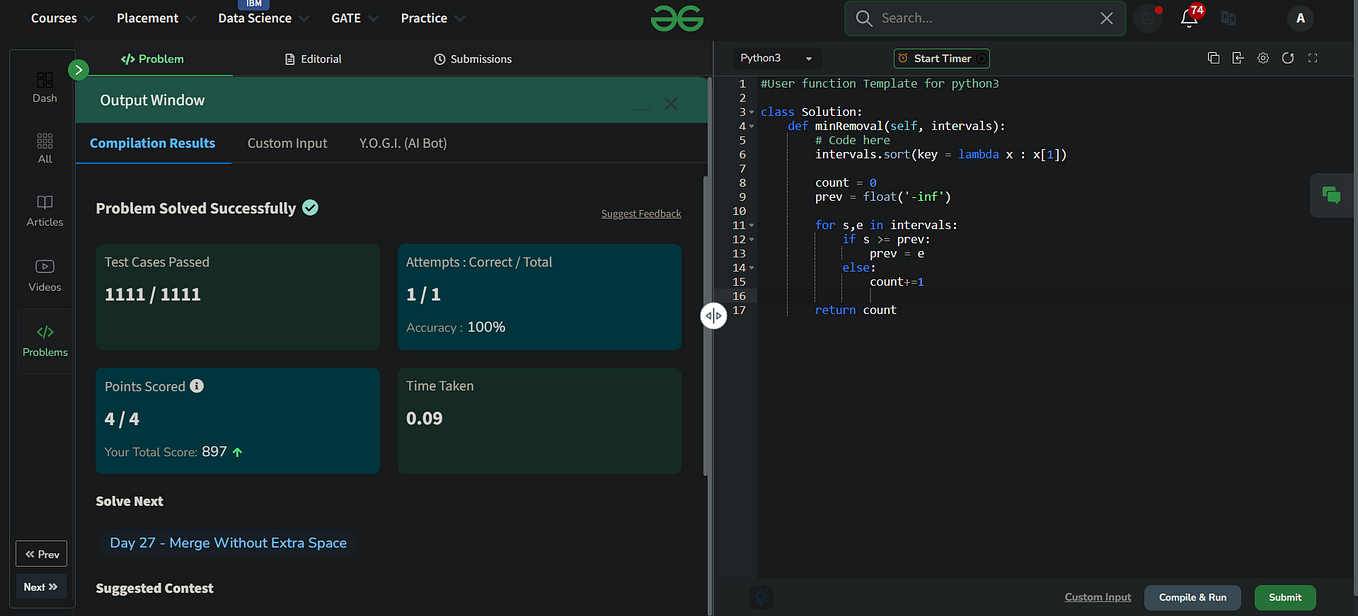Select Problems in the left sidebar
Image resolution: width=1358 pixels, height=616 pixels.
coord(44,340)
